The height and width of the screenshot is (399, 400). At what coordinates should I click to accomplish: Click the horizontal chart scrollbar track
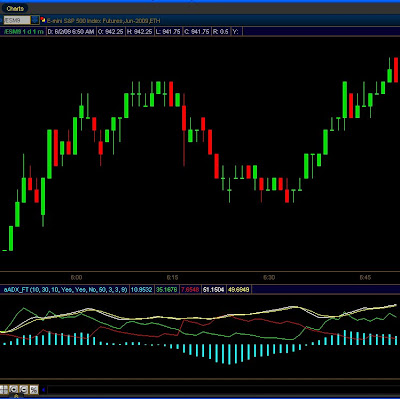(x=223, y=389)
